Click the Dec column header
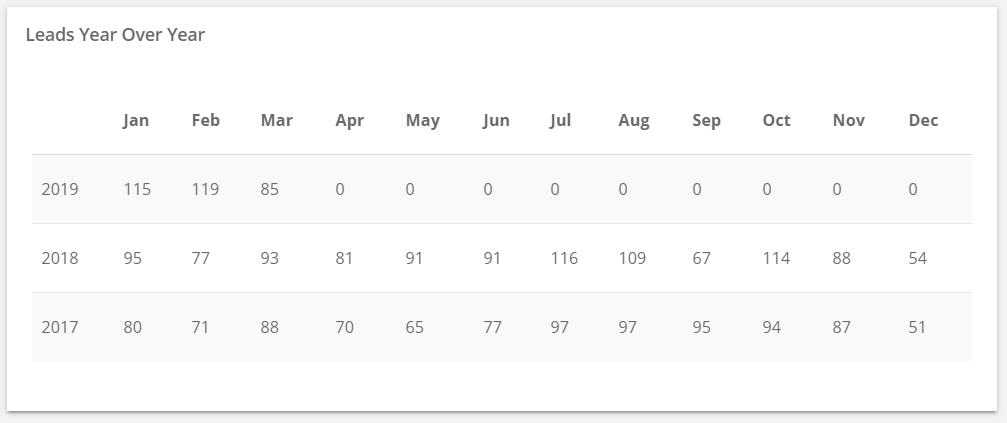Screen dimensions: 1007x423 click(x=924, y=121)
